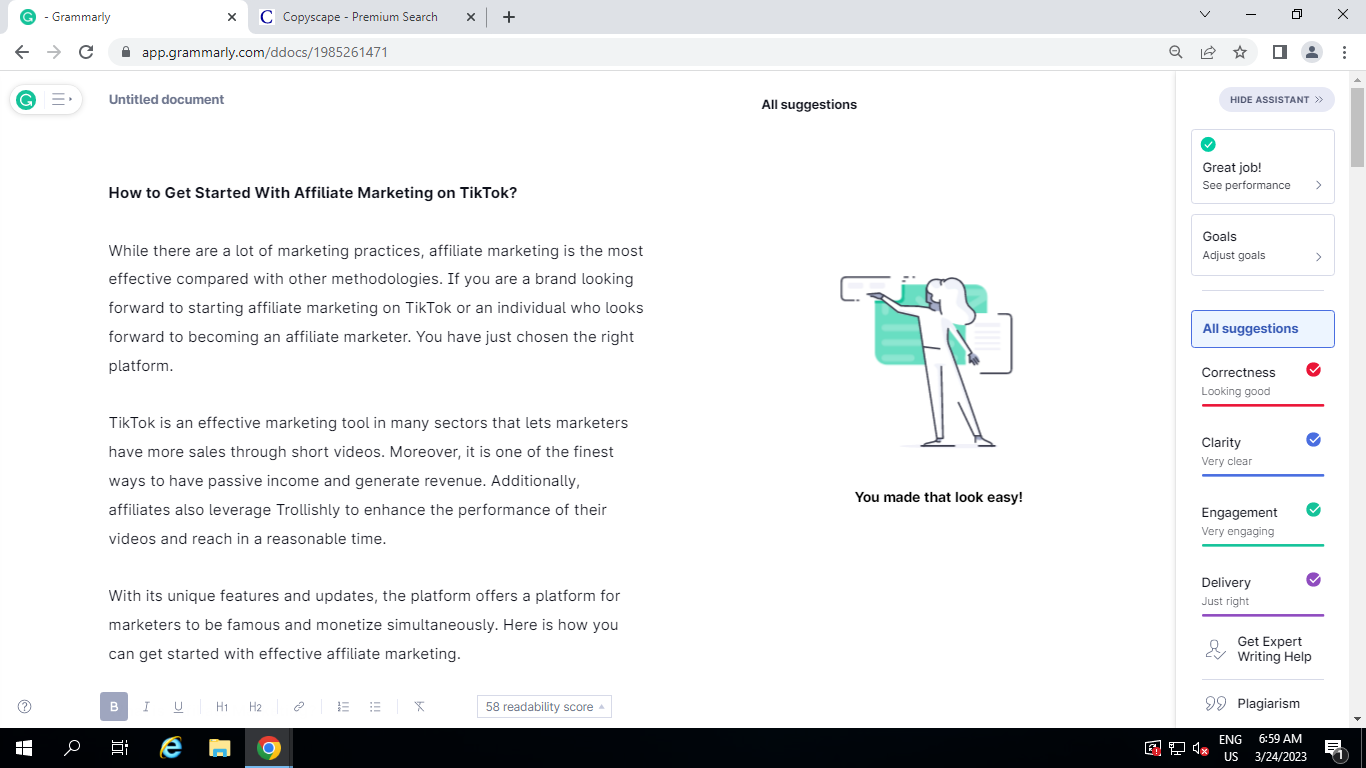Click the security alert icon in system tray
Viewport: 1366px width, 768px height.
[1153, 748]
